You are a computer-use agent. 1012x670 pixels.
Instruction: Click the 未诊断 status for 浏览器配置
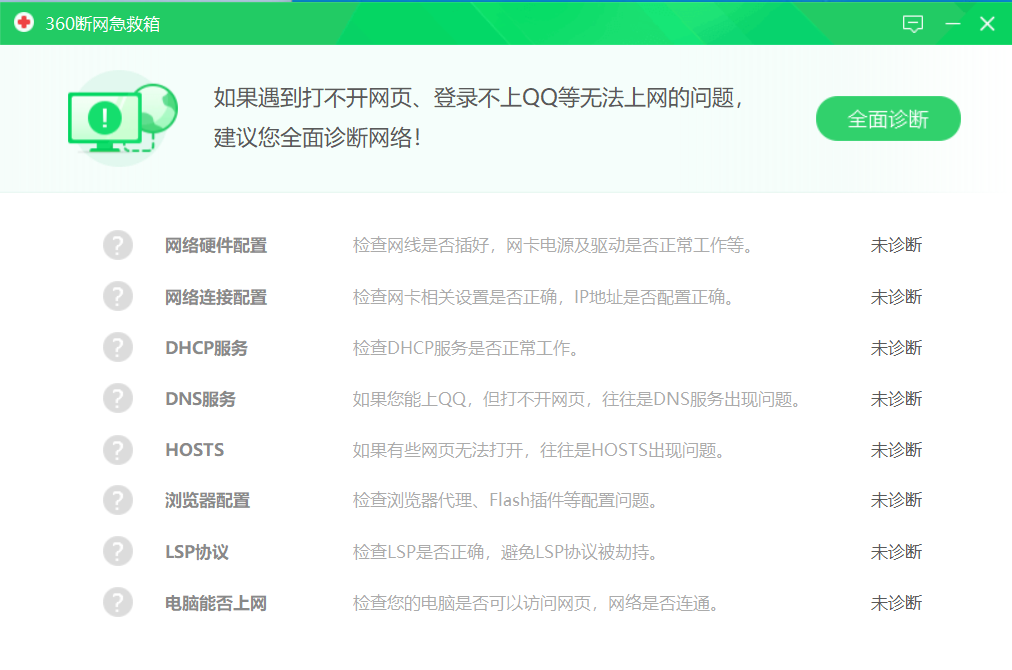coord(896,500)
